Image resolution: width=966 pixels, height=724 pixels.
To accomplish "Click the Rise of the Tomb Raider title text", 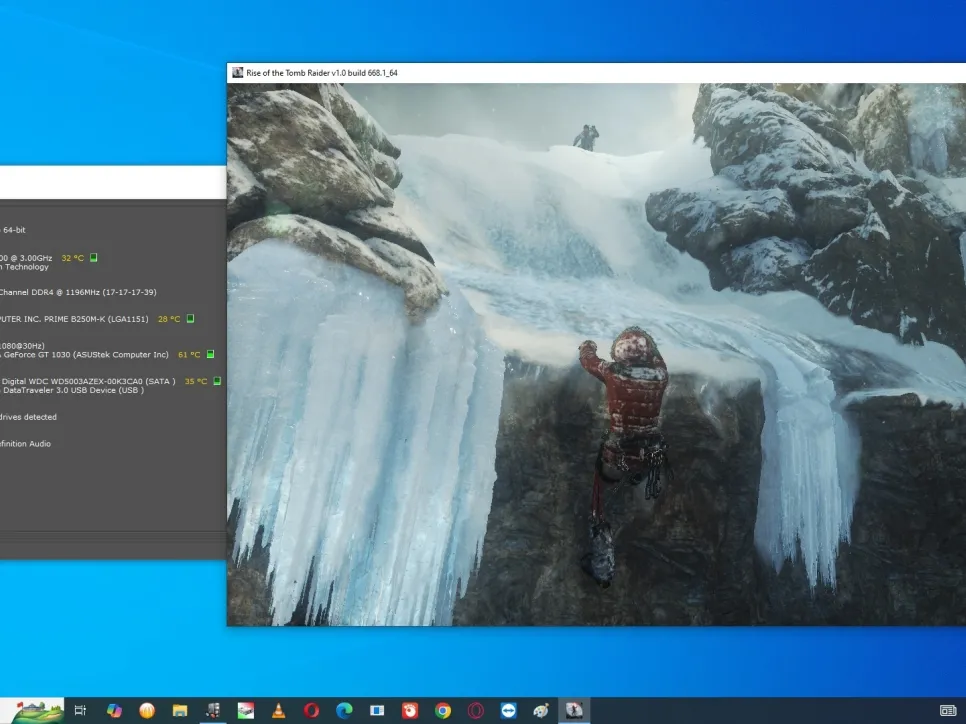I will pyautogui.click(x=322, y=73).
